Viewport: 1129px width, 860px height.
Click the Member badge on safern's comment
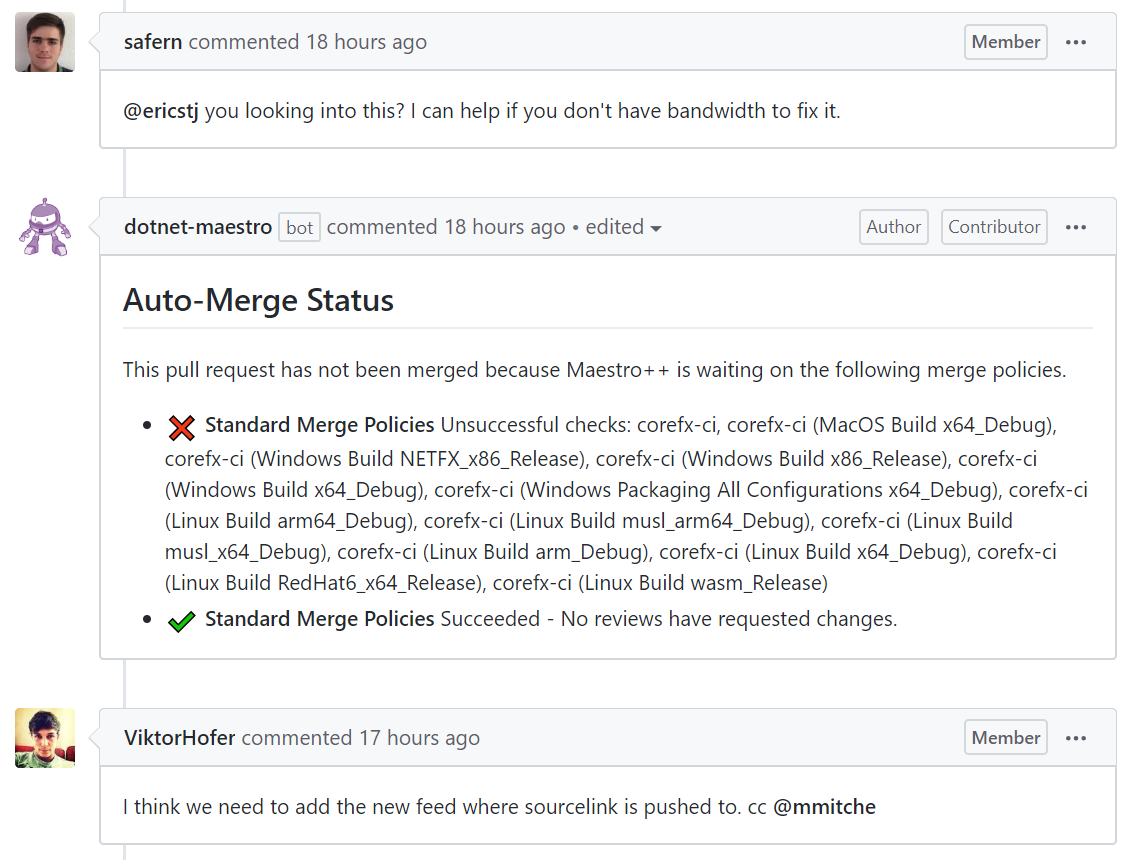click(x=1005, y=42)
